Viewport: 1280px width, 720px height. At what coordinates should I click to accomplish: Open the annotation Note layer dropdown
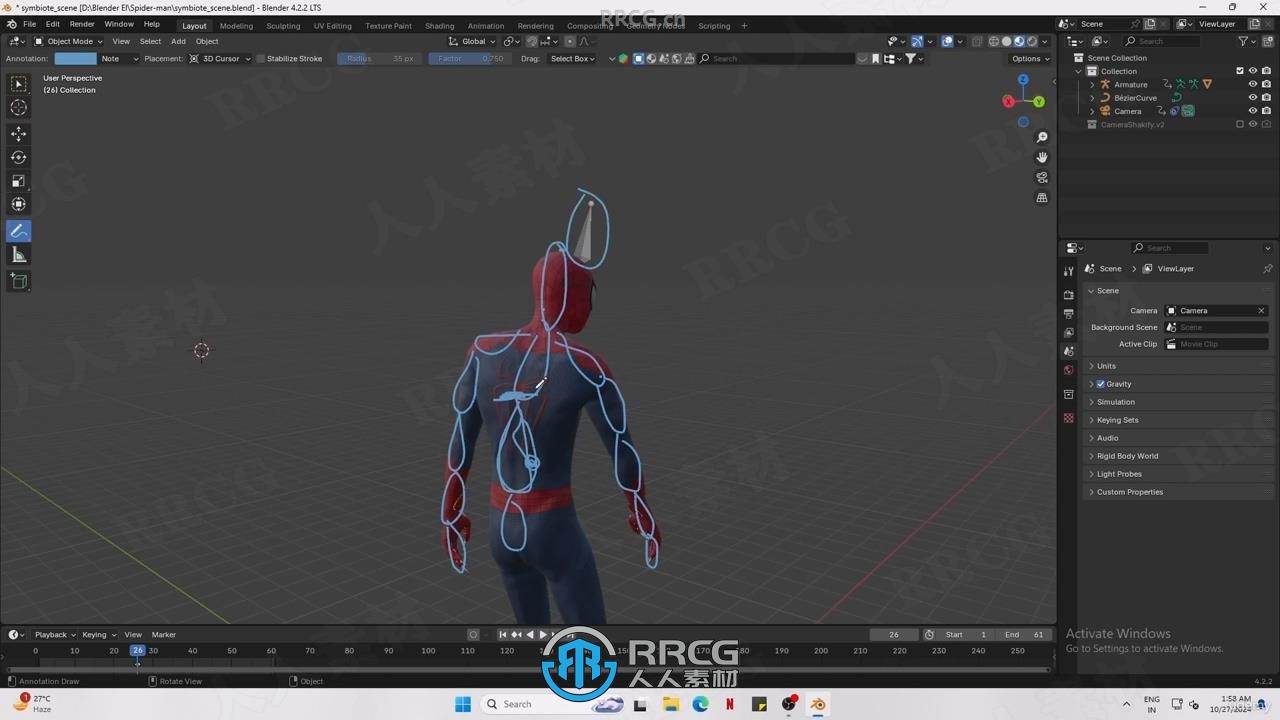pyautogui.click(x=119, y=59)
